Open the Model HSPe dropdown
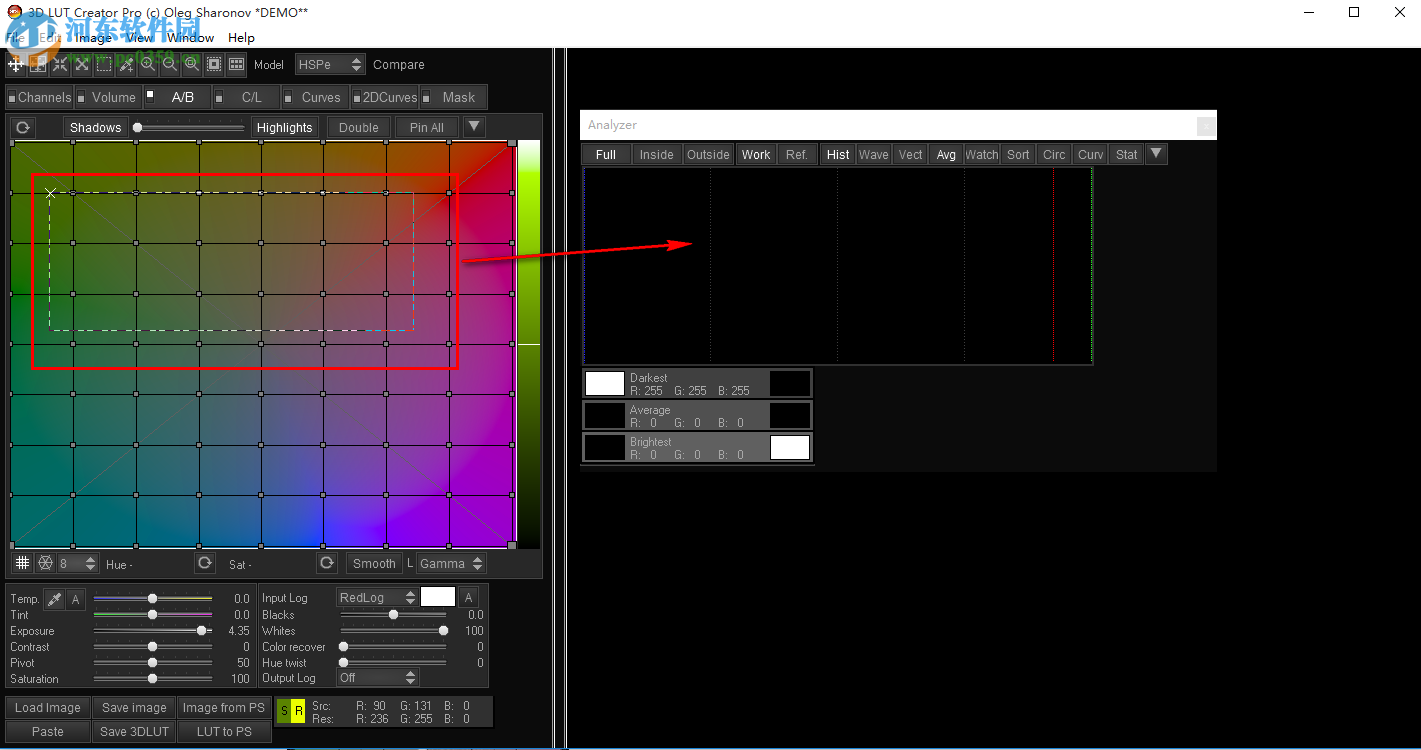Image resolution: width=1421 pixels, height=750 pixels. click(x=330, y=64)
